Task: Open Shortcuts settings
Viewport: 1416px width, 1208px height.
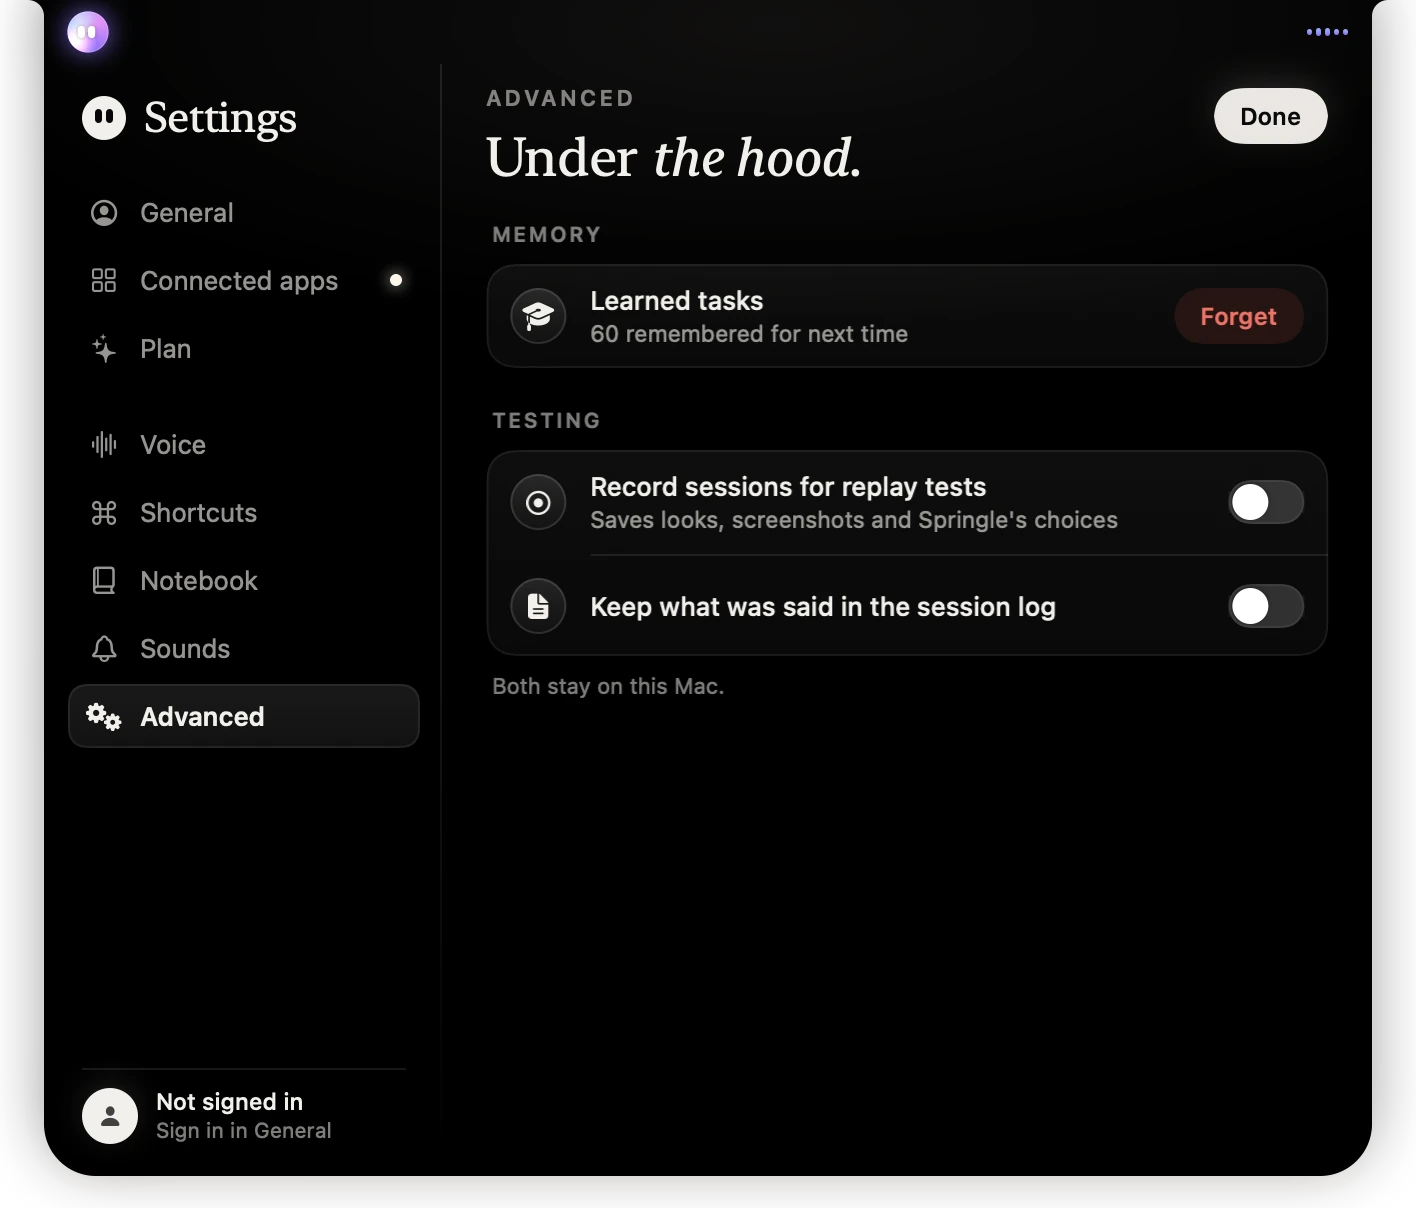Action: point(243,513)
